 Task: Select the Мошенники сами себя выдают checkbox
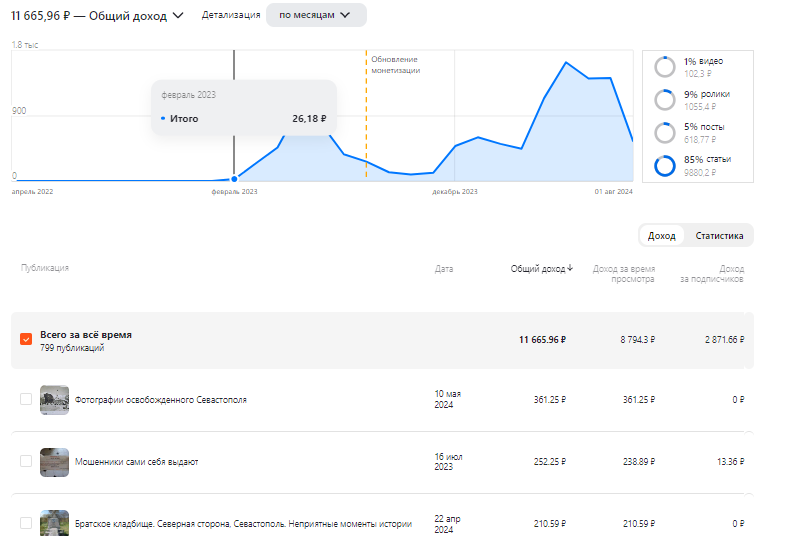[26, 461]
